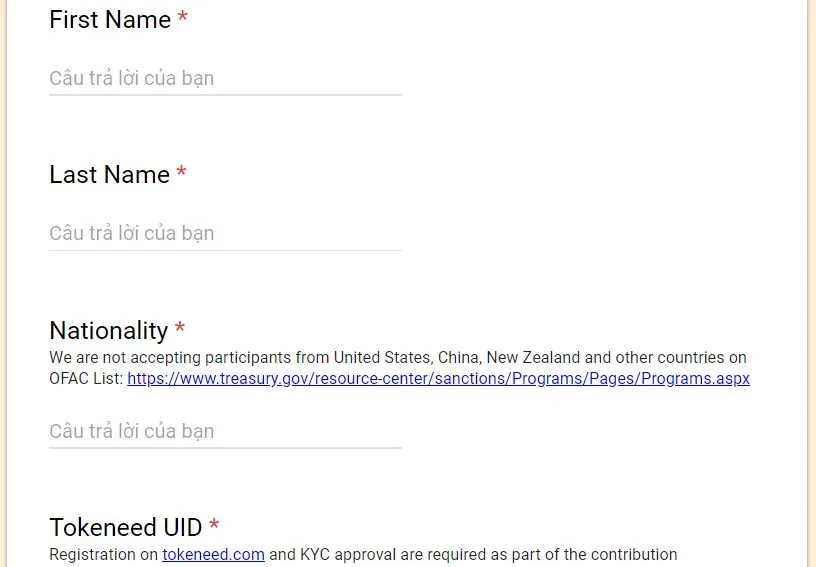
Task: Click the Nationality question heading
Action: [109, 331]
